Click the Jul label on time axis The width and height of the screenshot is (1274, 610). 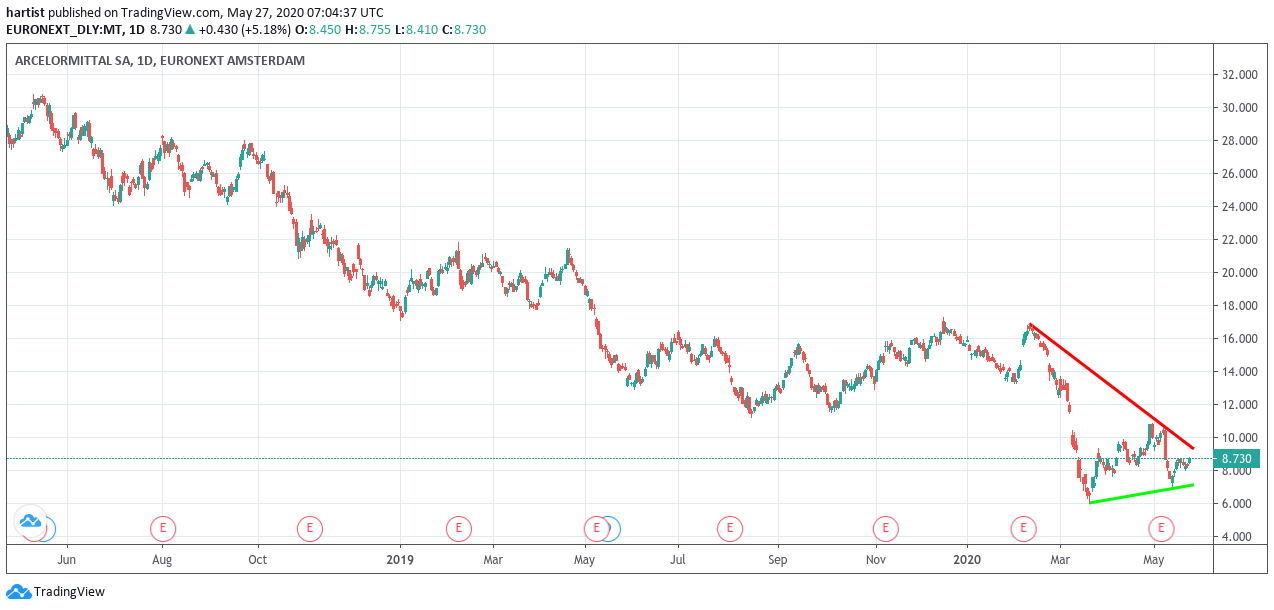pyautogui.click(x=678, y=560)
